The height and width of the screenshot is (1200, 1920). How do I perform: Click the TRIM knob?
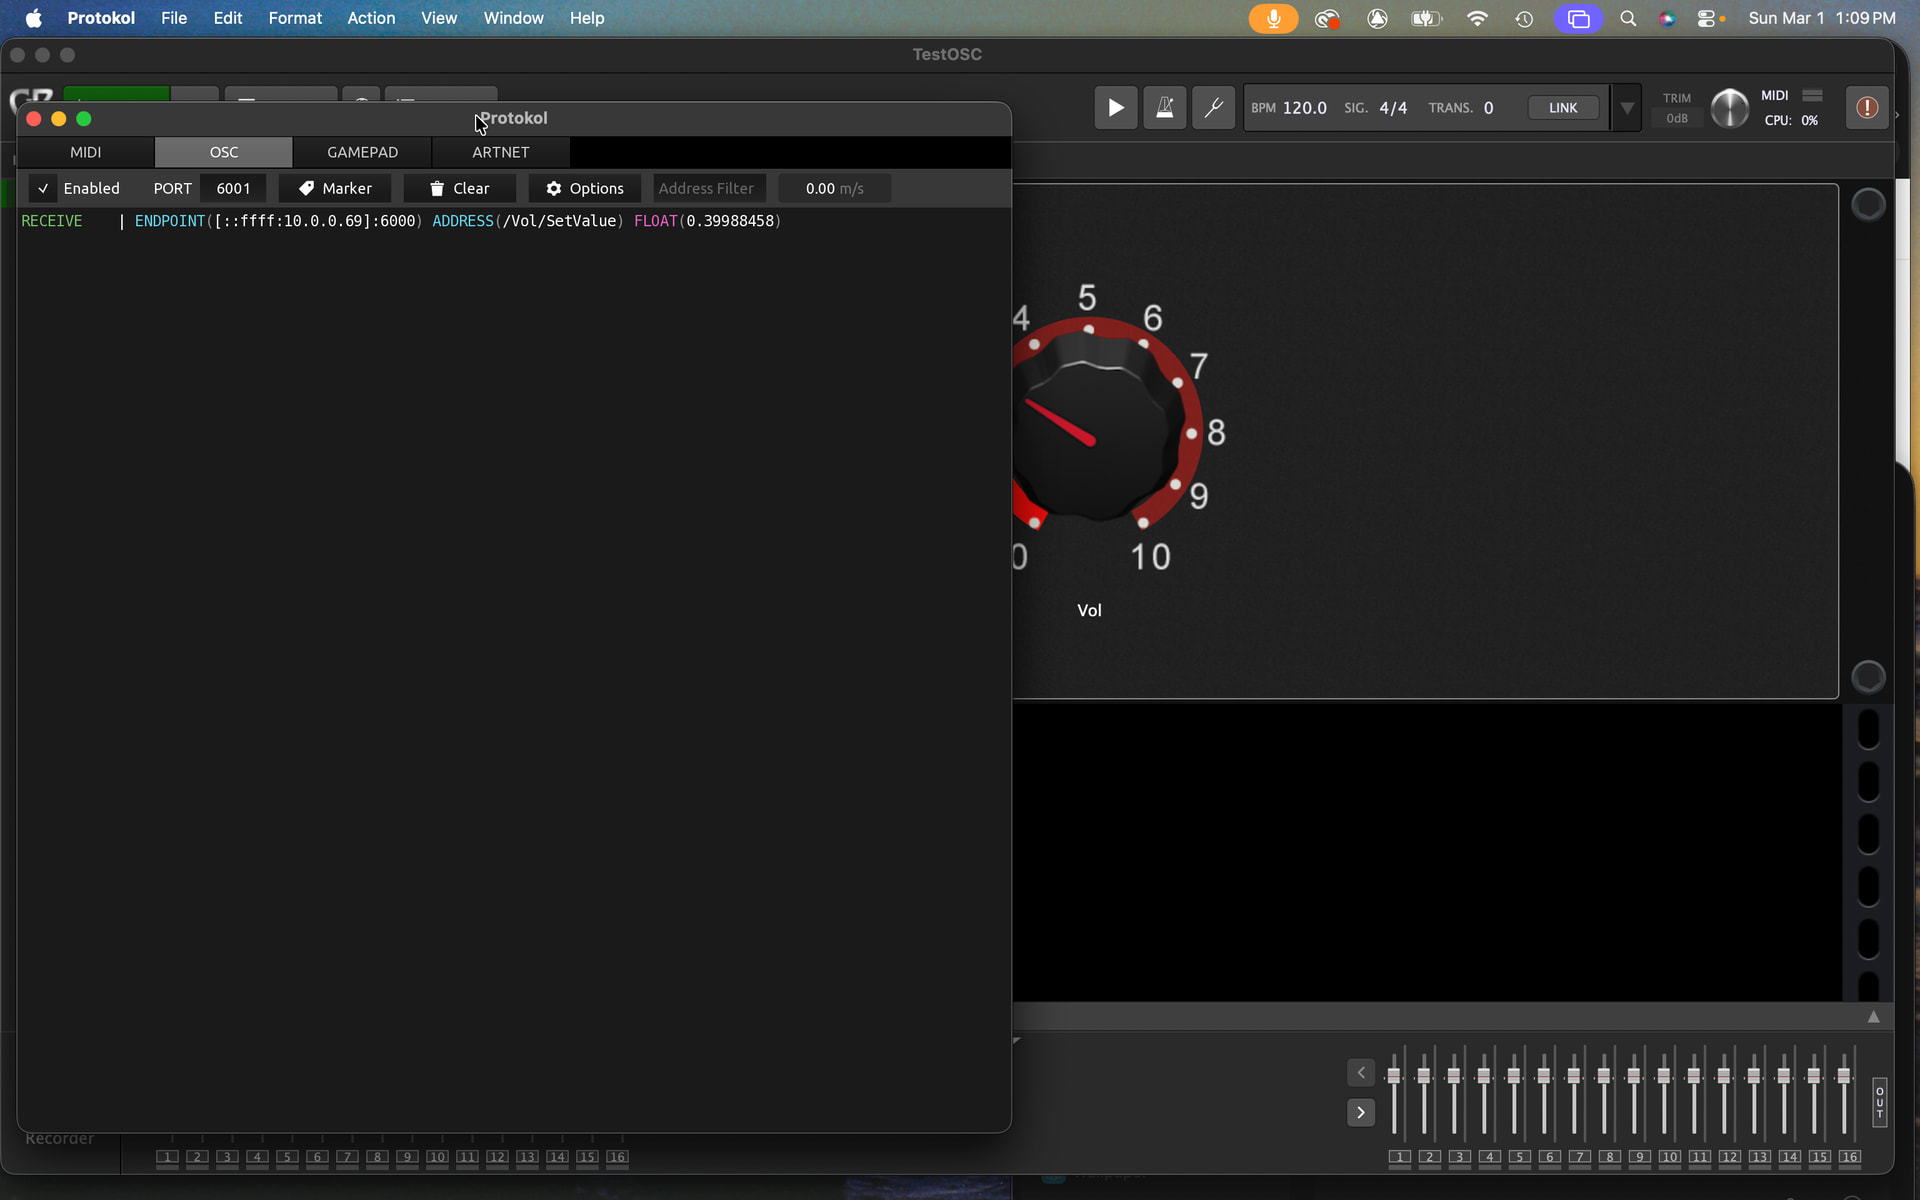1729,108
